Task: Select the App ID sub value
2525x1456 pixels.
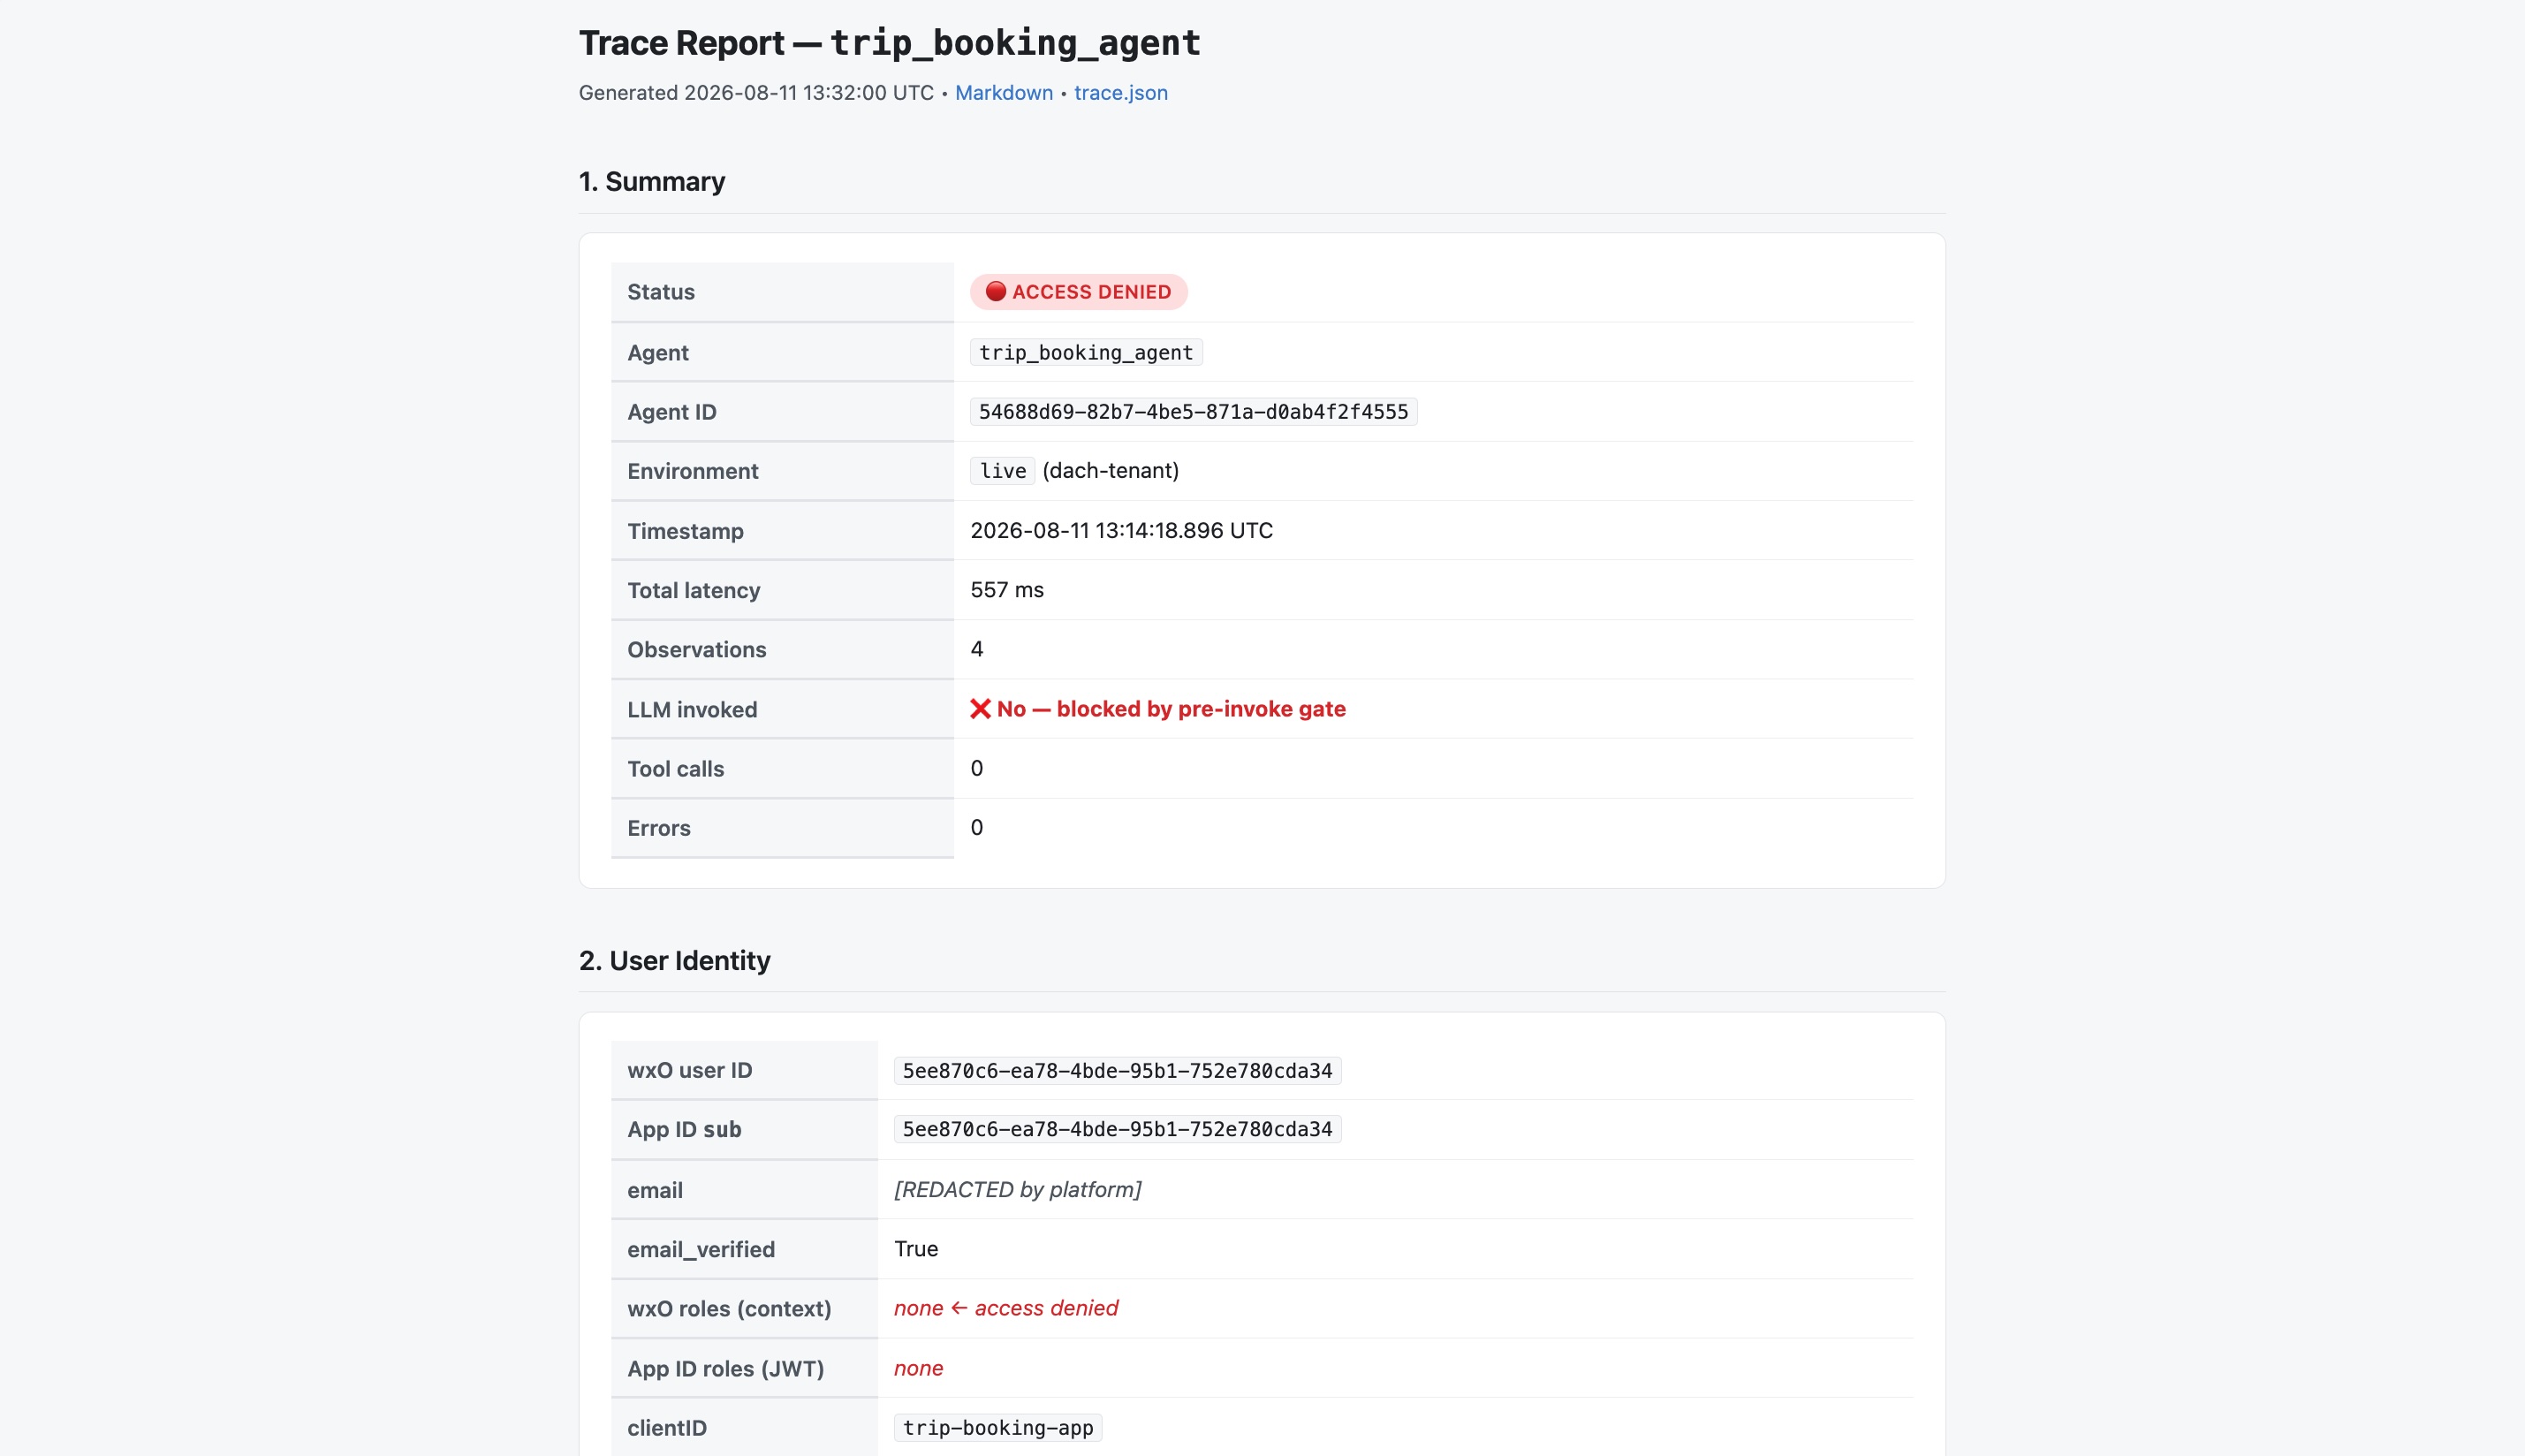Action: click(x=1117, y=1128)
